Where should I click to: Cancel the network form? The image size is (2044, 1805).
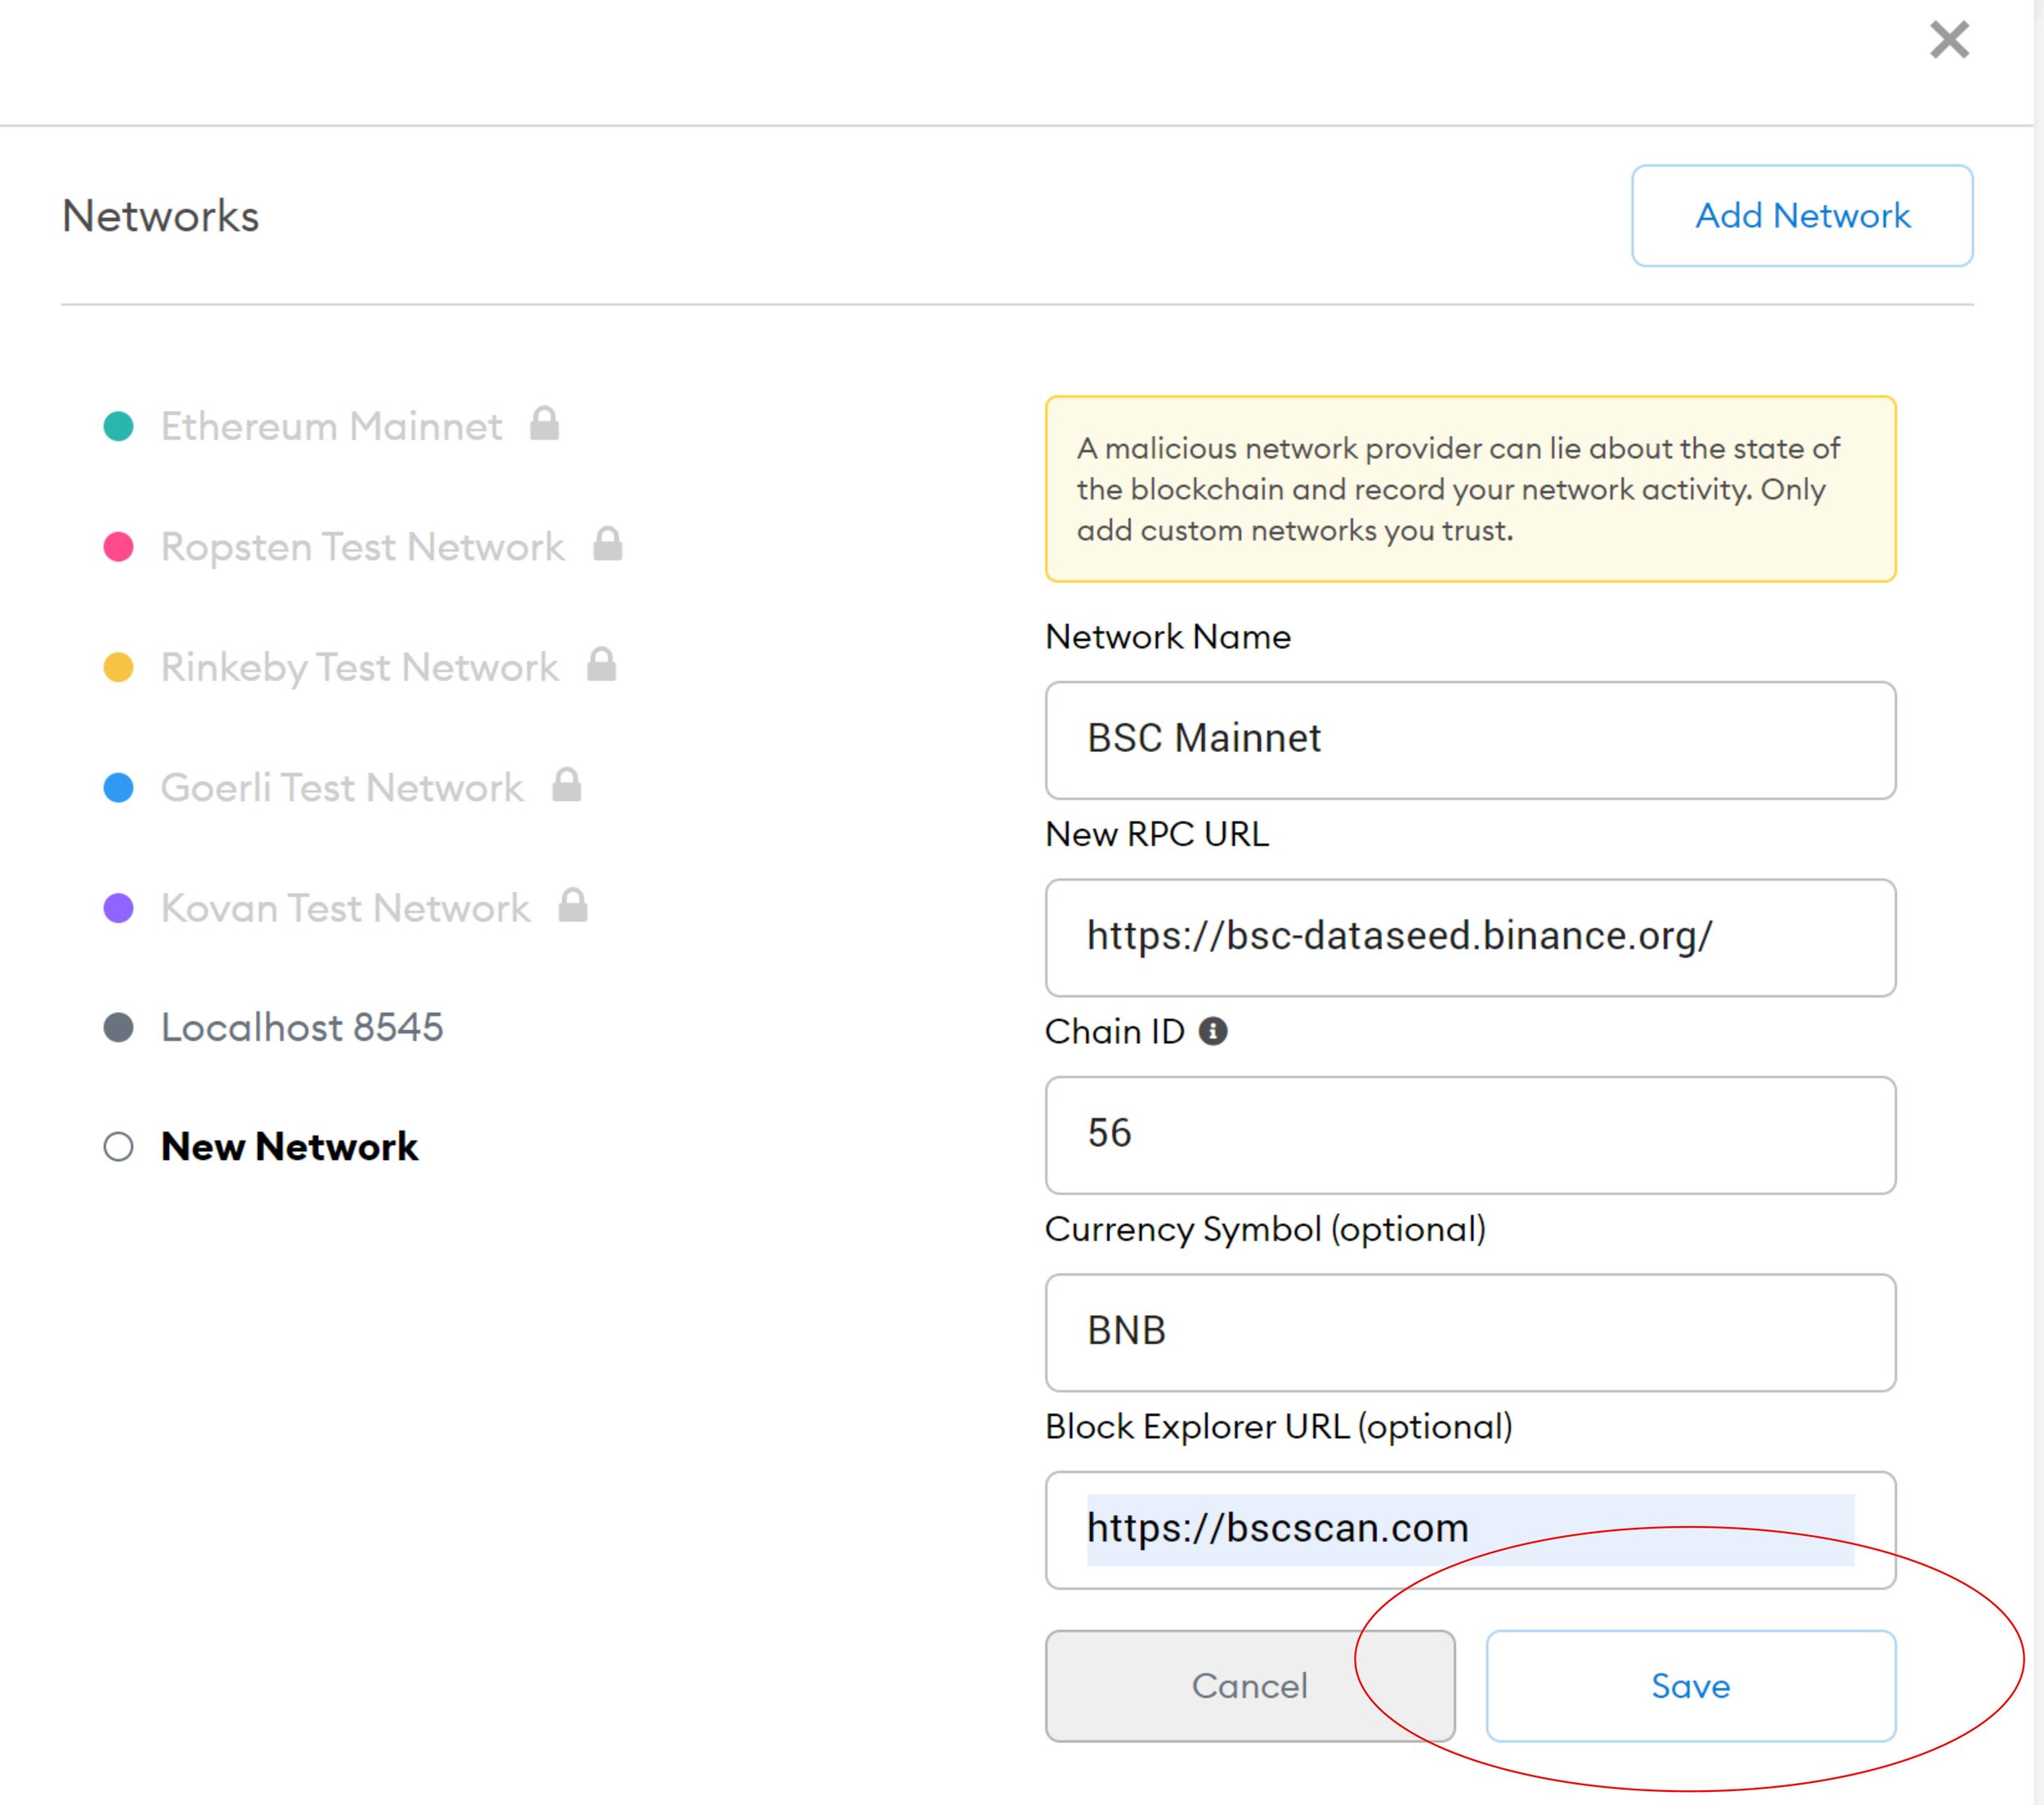[x=1249, y=1686]
